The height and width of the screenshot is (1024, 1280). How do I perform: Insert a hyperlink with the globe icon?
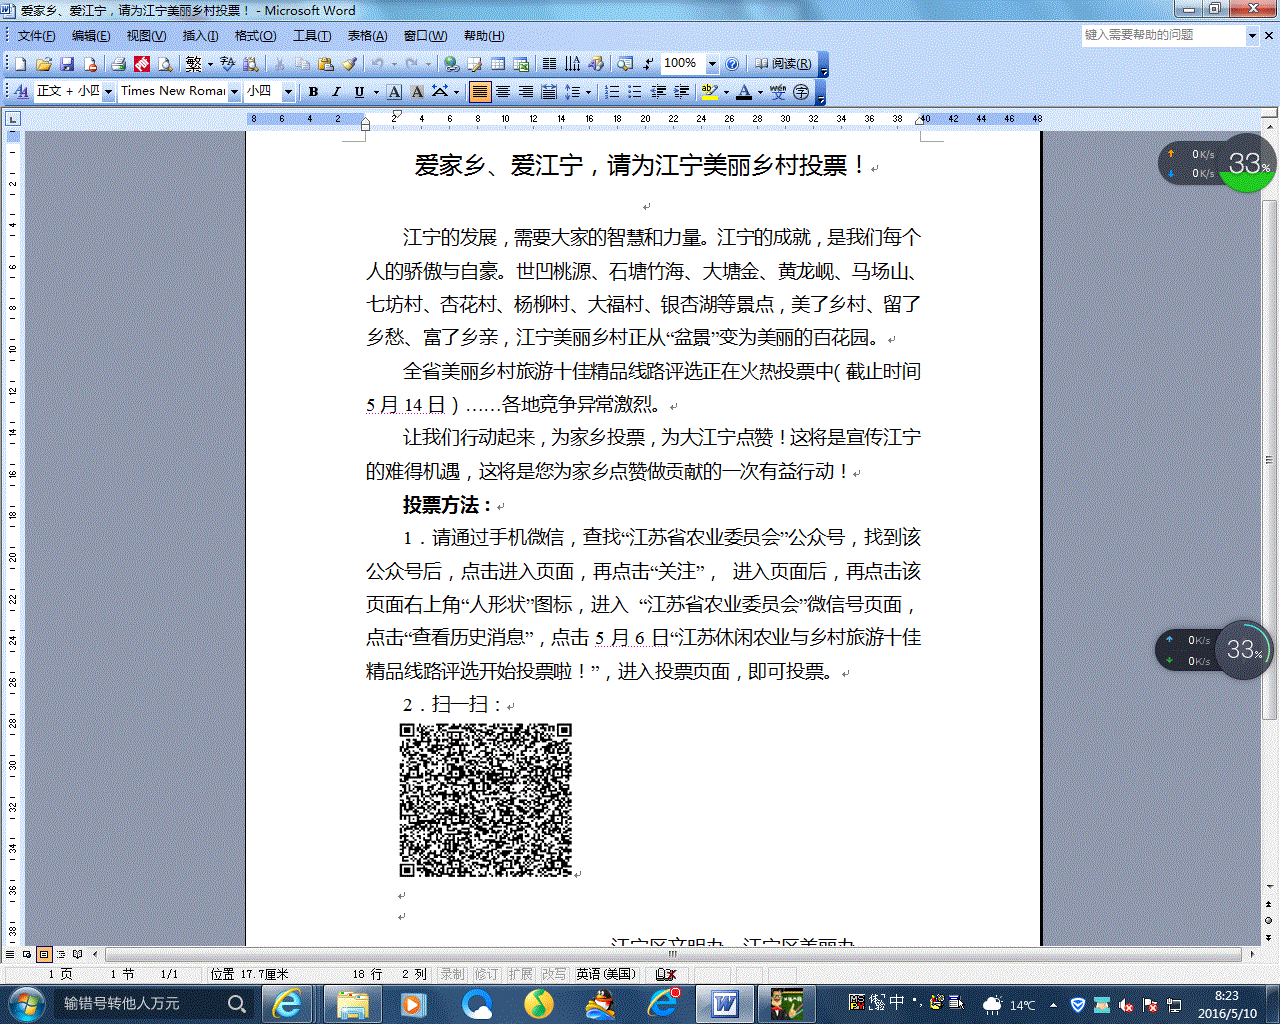[x=451, y=64]
